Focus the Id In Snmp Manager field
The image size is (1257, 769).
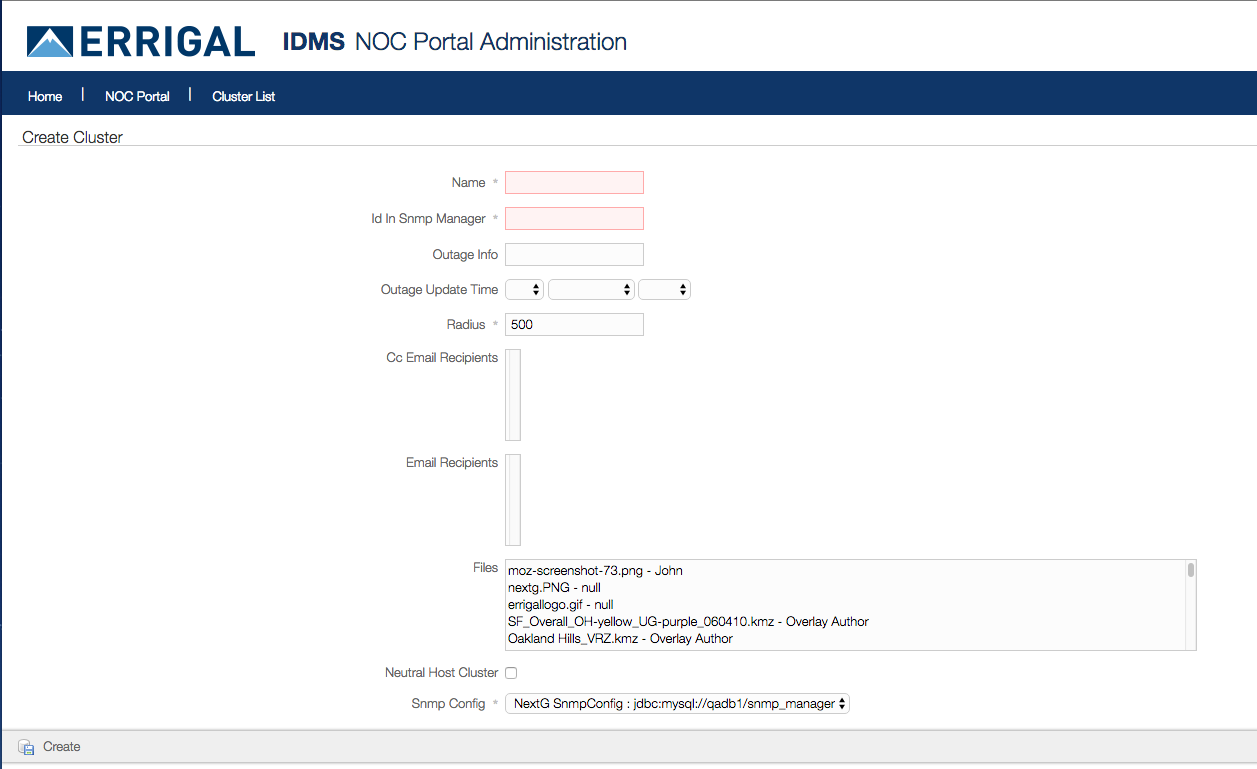[574, 219]
